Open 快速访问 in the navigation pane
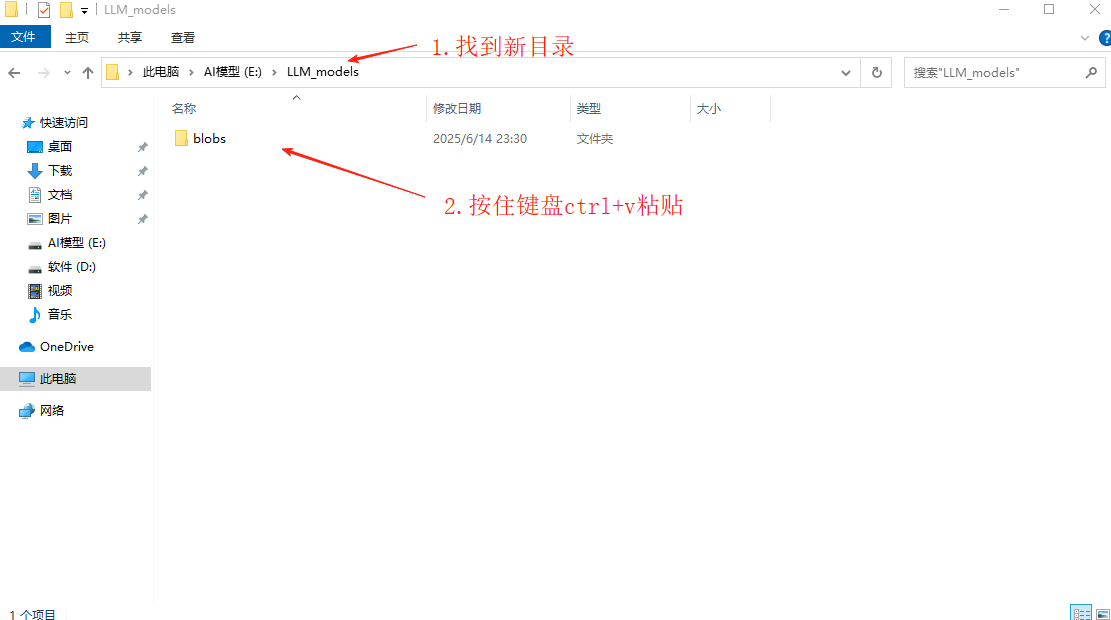The image size is (1111, 620). (64, 123)
